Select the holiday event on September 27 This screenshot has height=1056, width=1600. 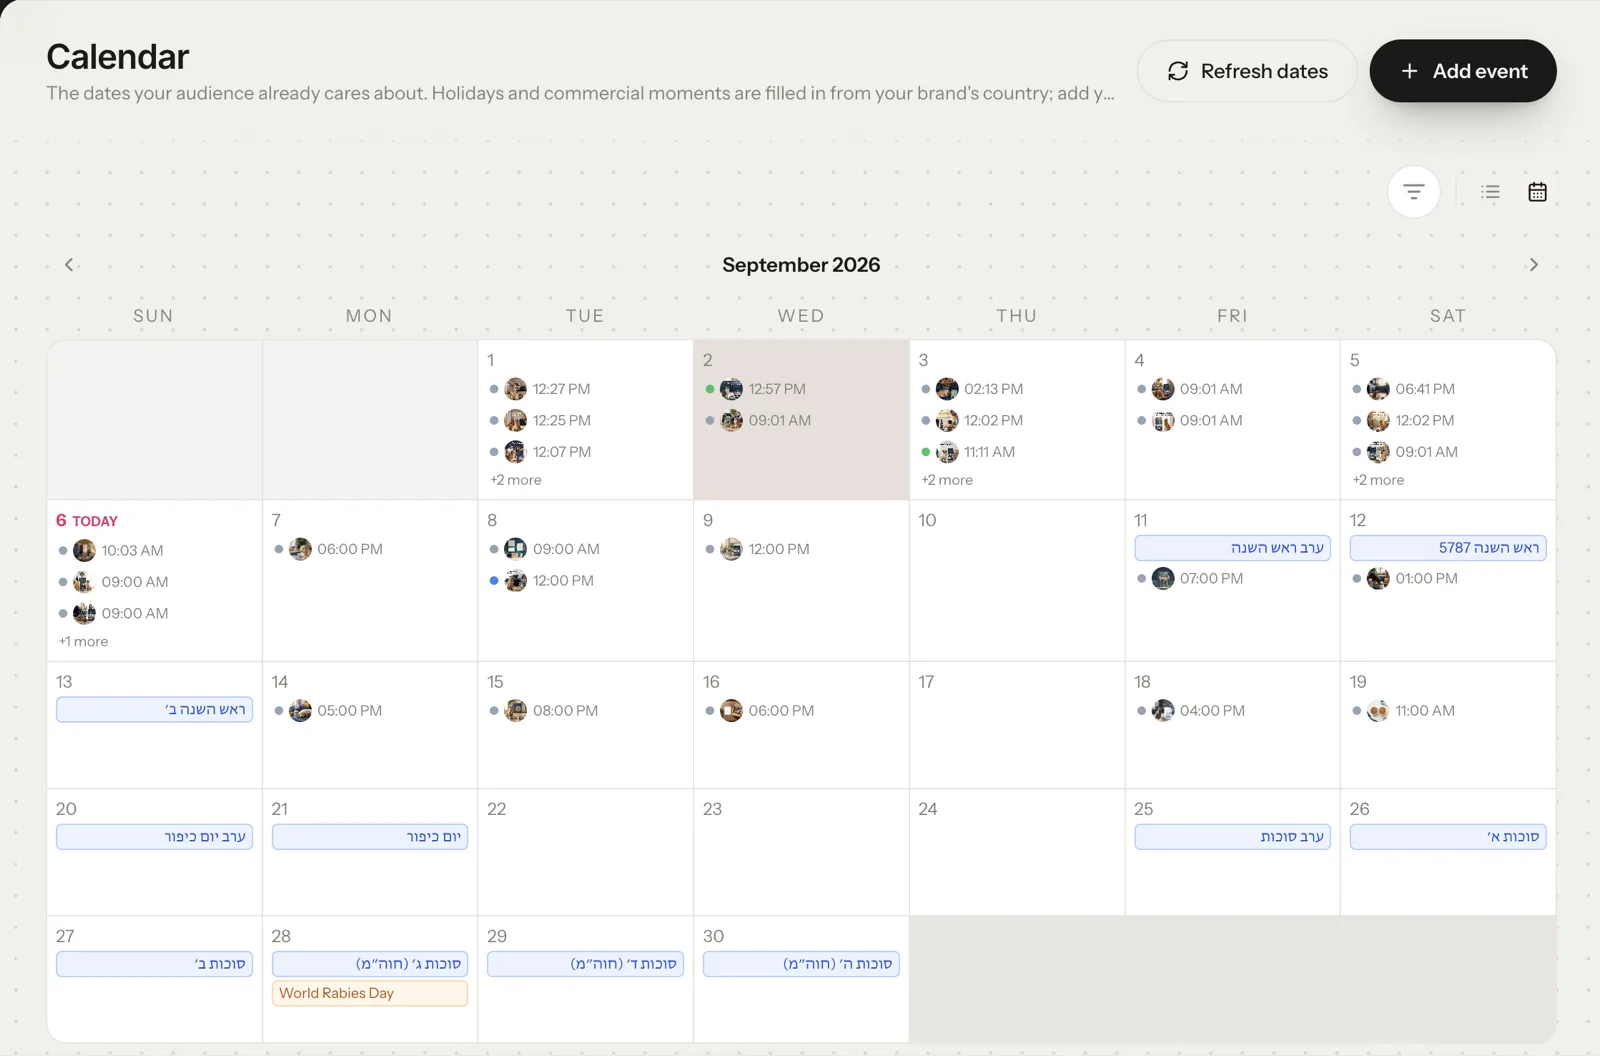tap(154, 964)
